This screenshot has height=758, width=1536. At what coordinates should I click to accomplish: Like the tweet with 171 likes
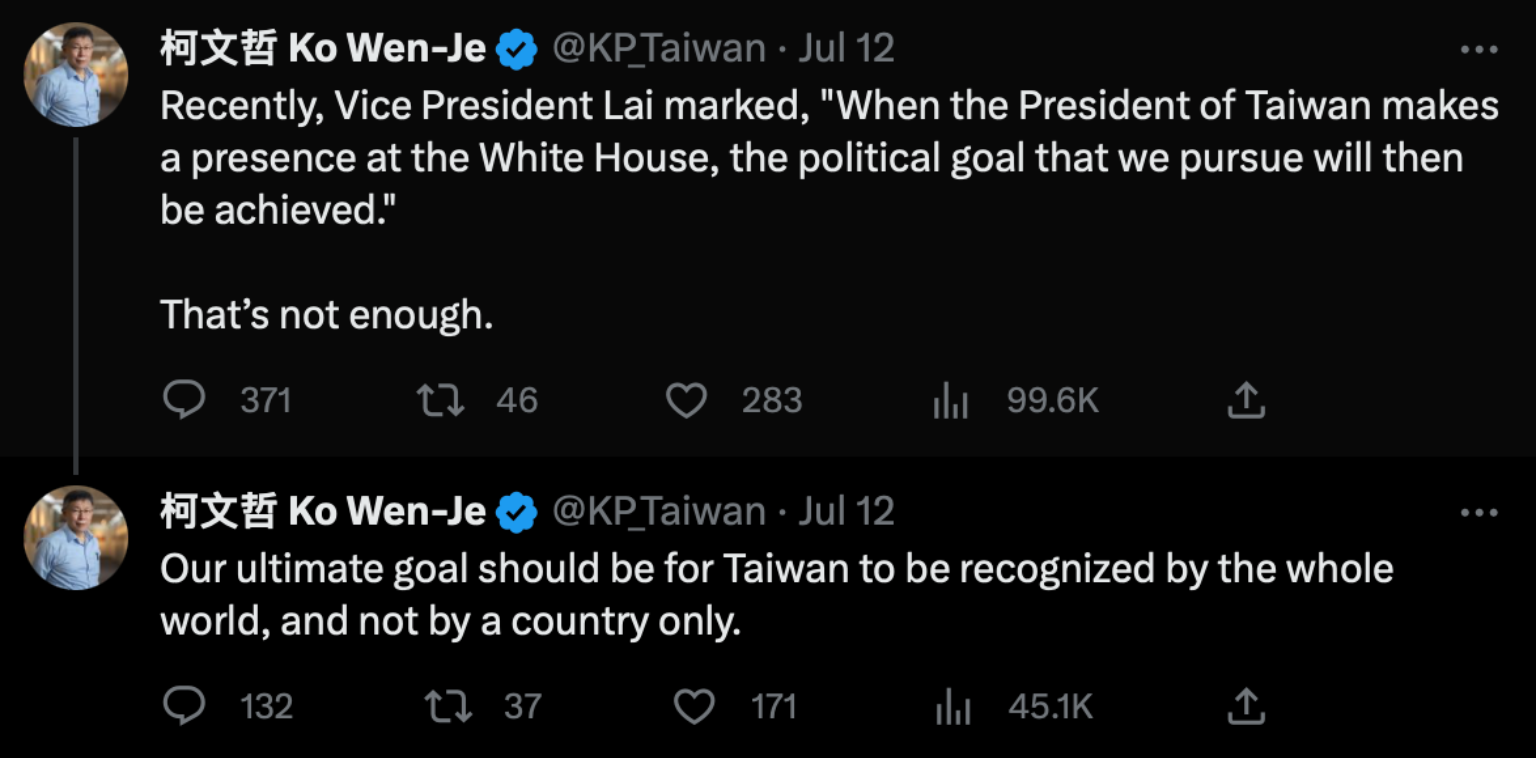coord(695,707)
